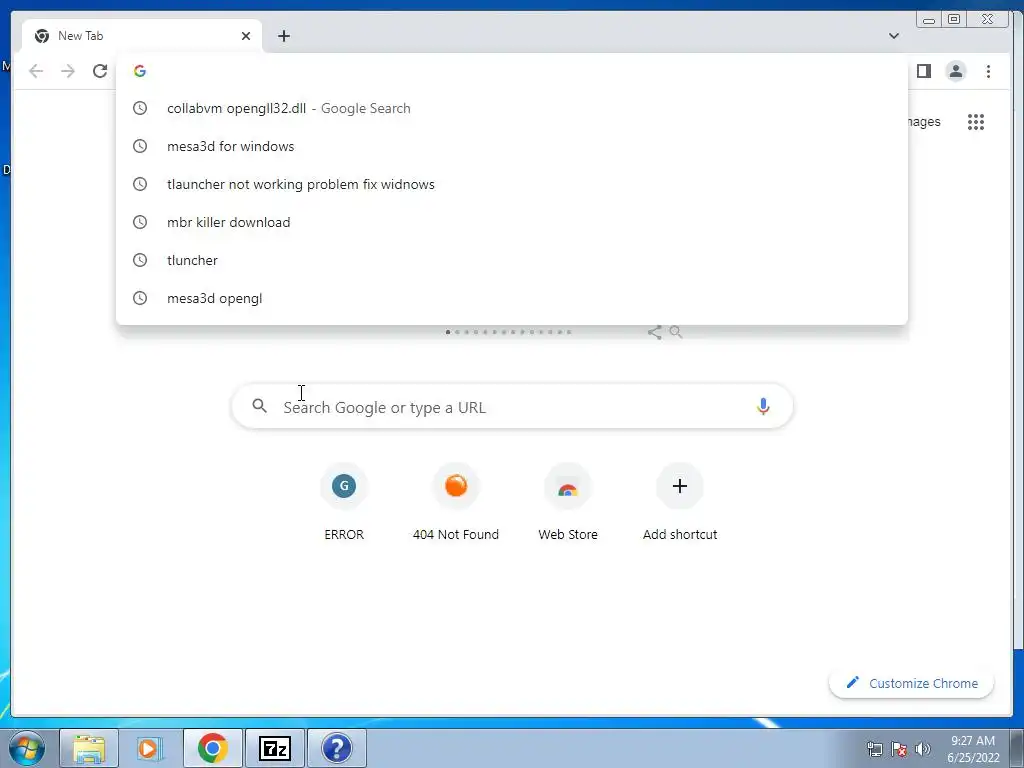Click the Search Google or type a URL box
1024x768 pixels.
click(x=513, y=406)
